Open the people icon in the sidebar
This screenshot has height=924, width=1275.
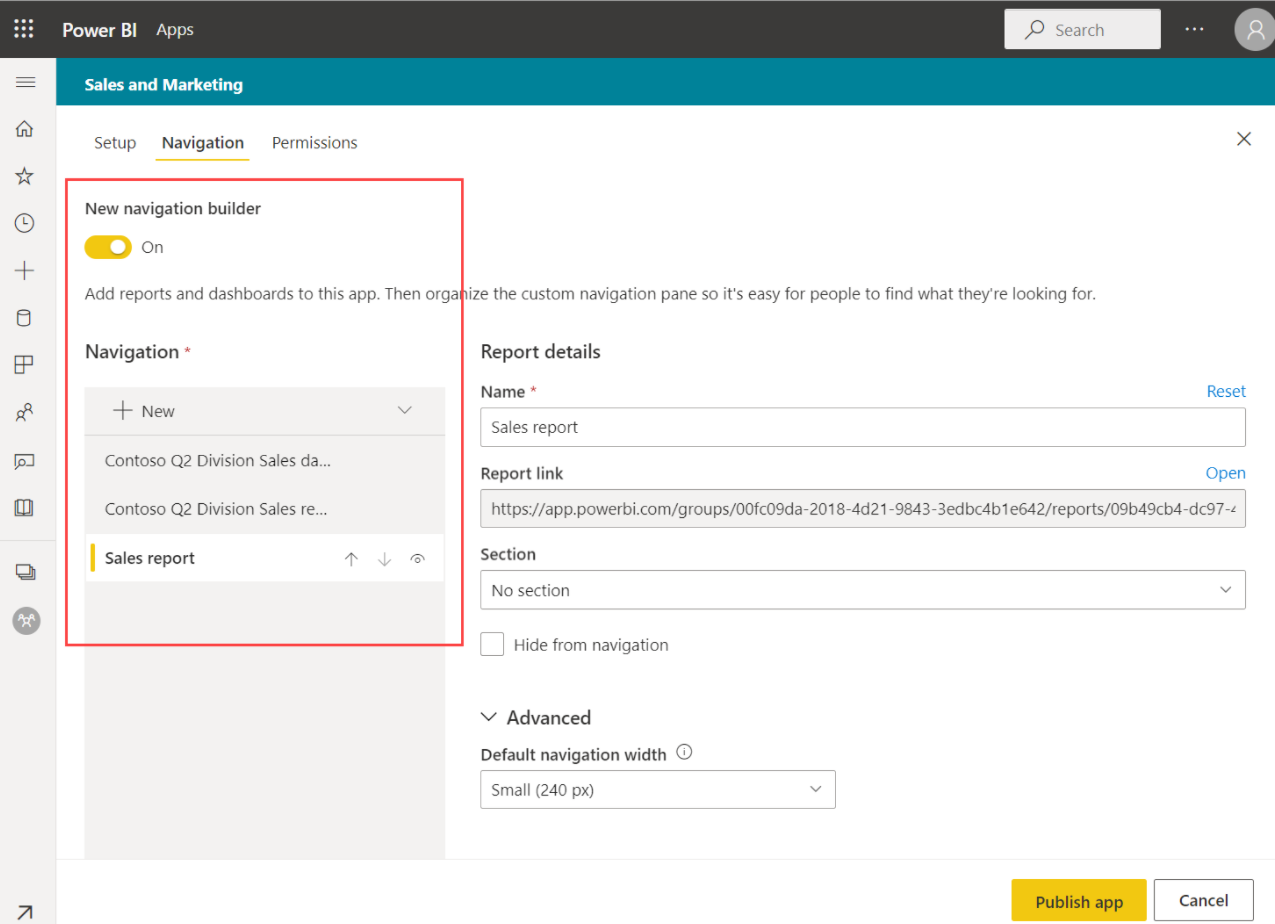click(x=25, y=412)
